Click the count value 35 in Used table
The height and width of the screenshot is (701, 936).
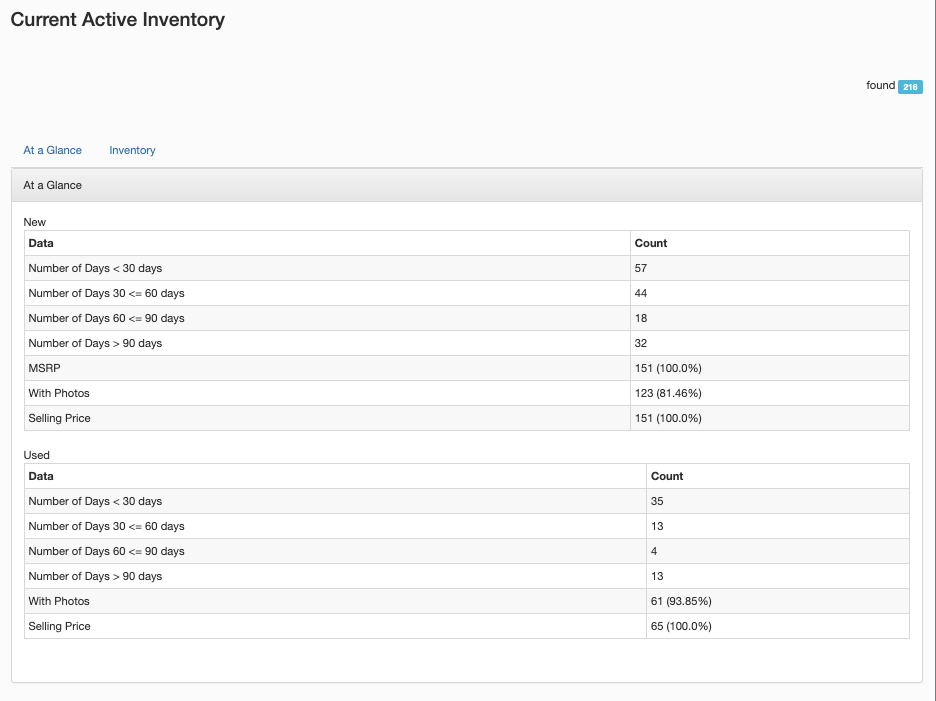coord(657,501)
